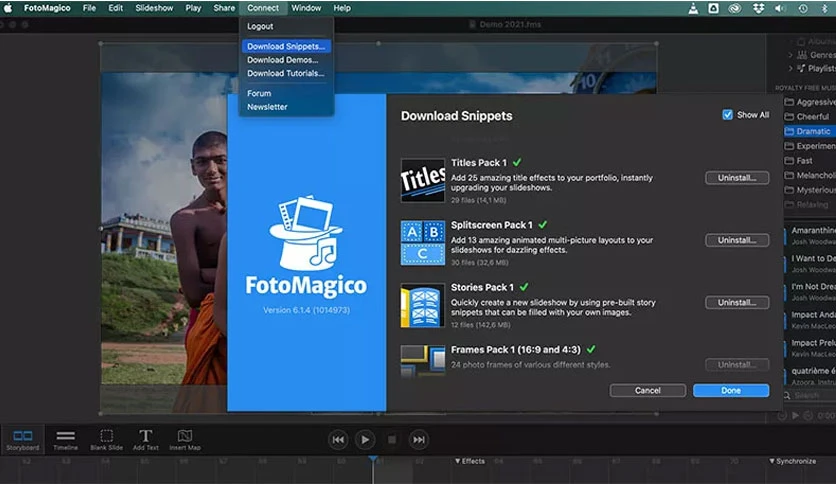
Task: Switch to Timeline view
Action: click(x=66, y=440)
